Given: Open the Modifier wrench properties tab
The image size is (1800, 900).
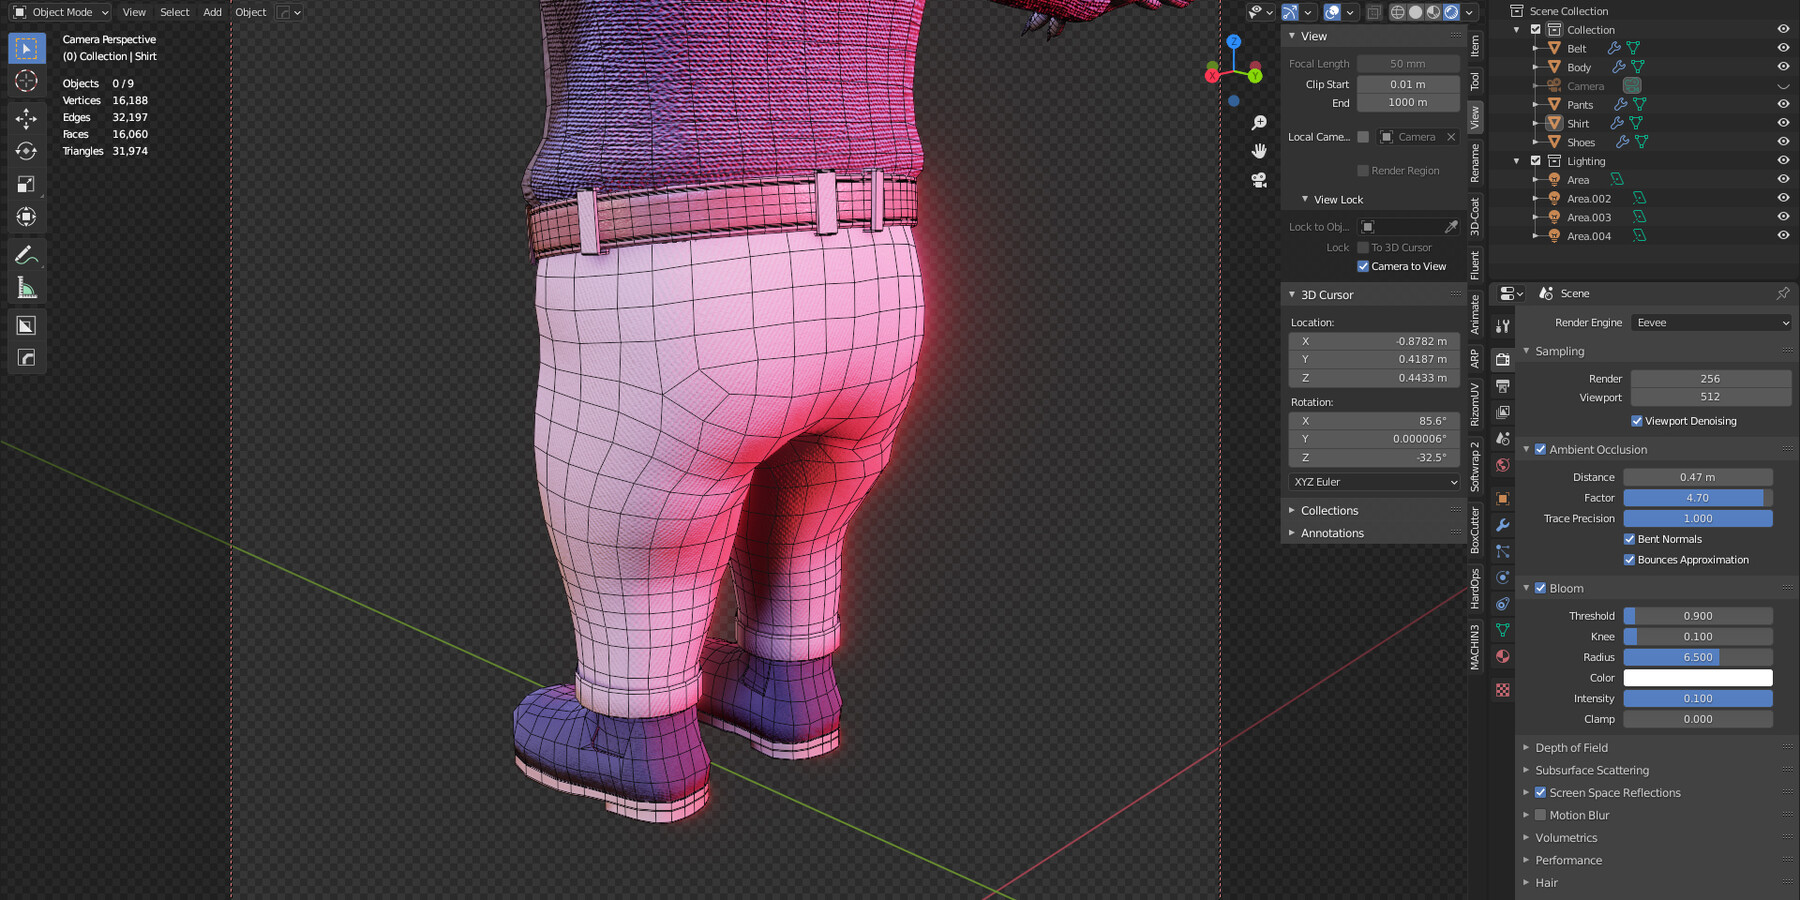Looking at the screenshot, I should [x=1502, y=525].
